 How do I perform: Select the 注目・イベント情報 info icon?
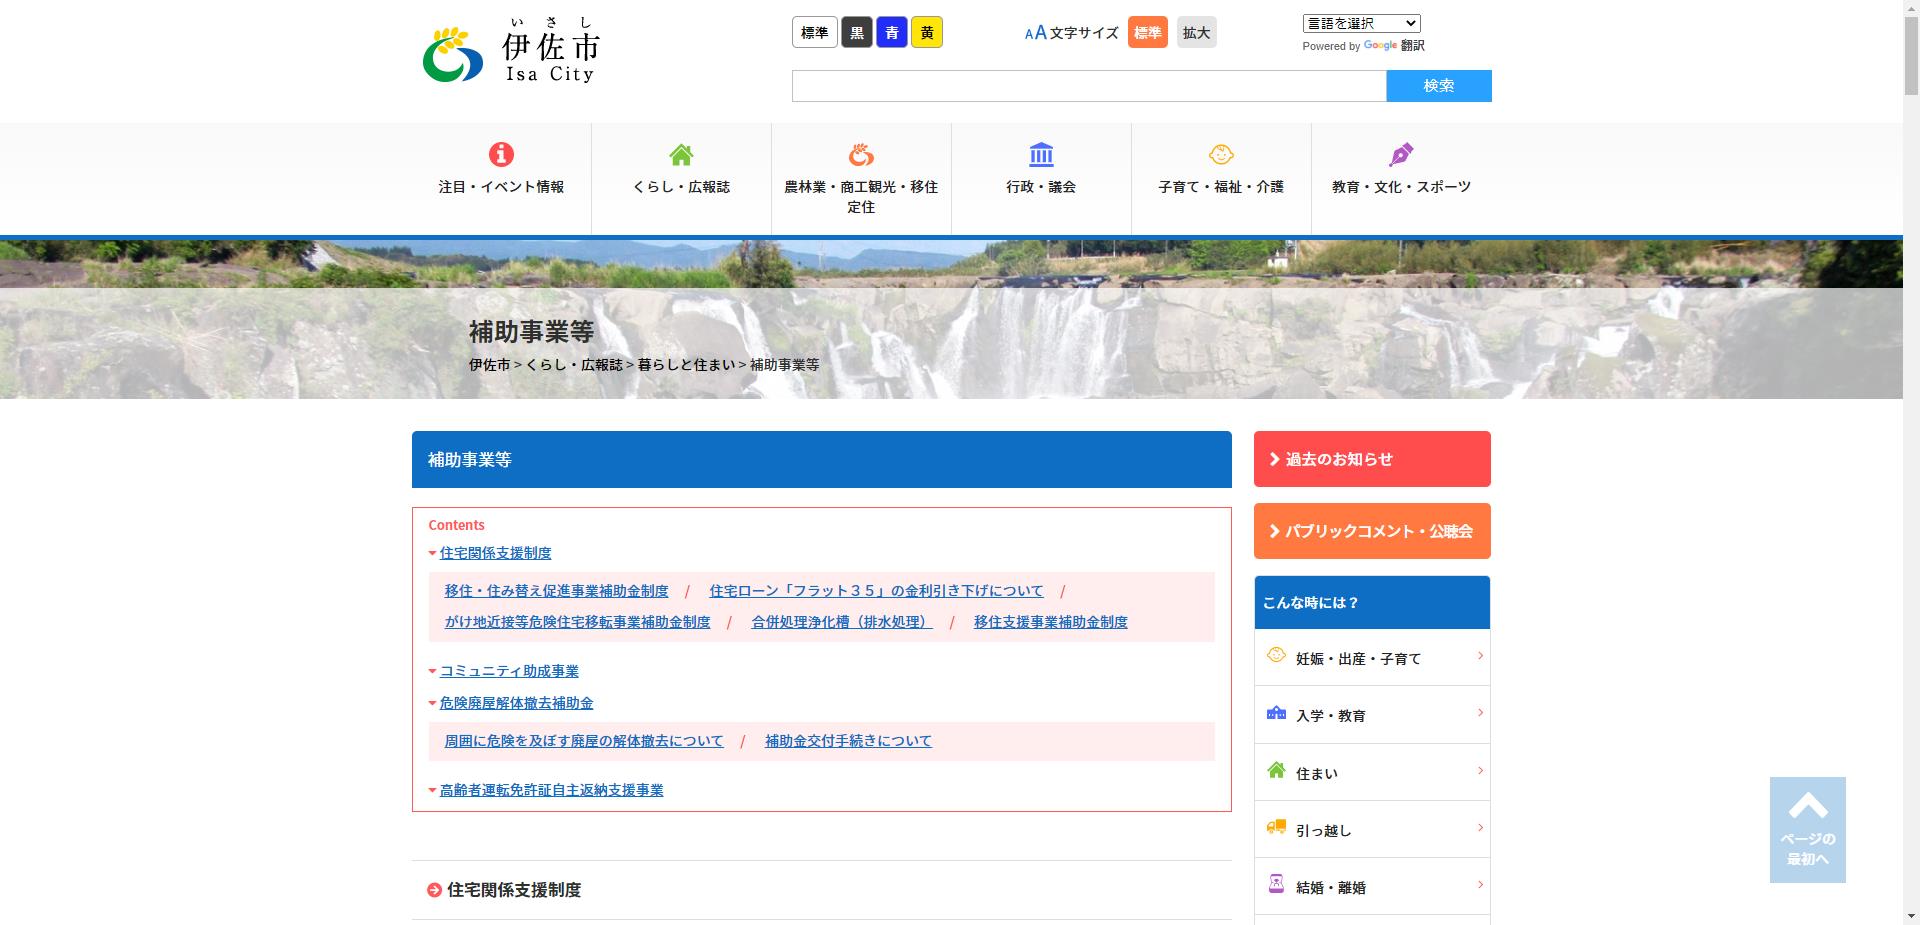point(501,155)
